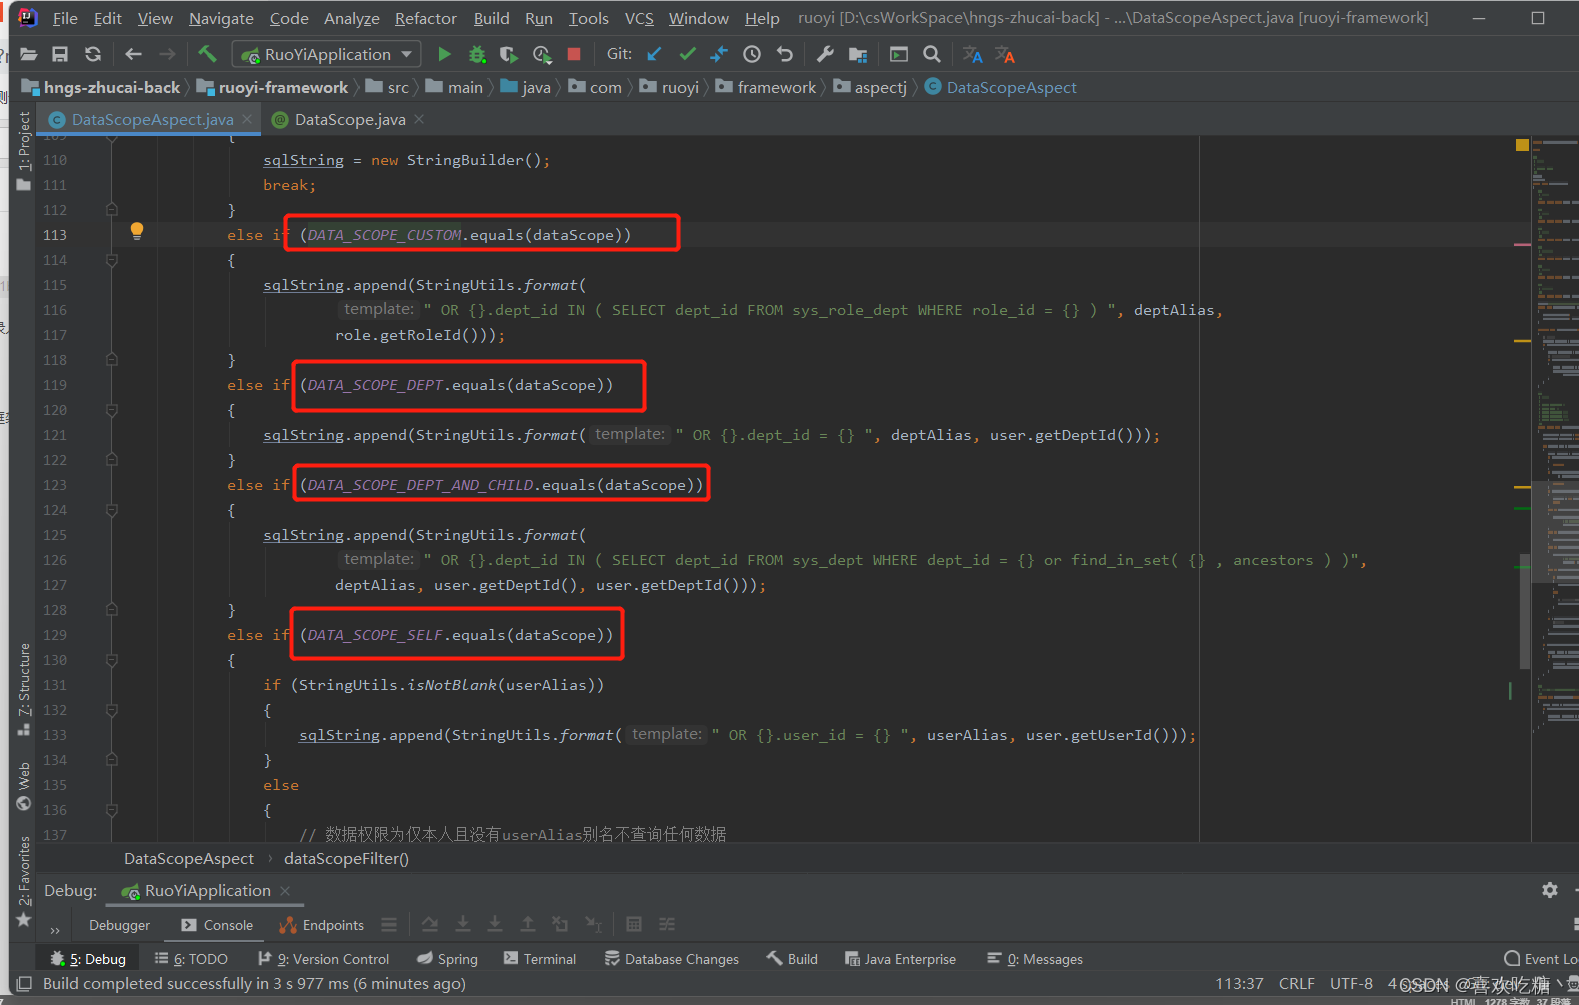
Task: Open the 0: Messages tool window
Action: tap(1035, 959)
